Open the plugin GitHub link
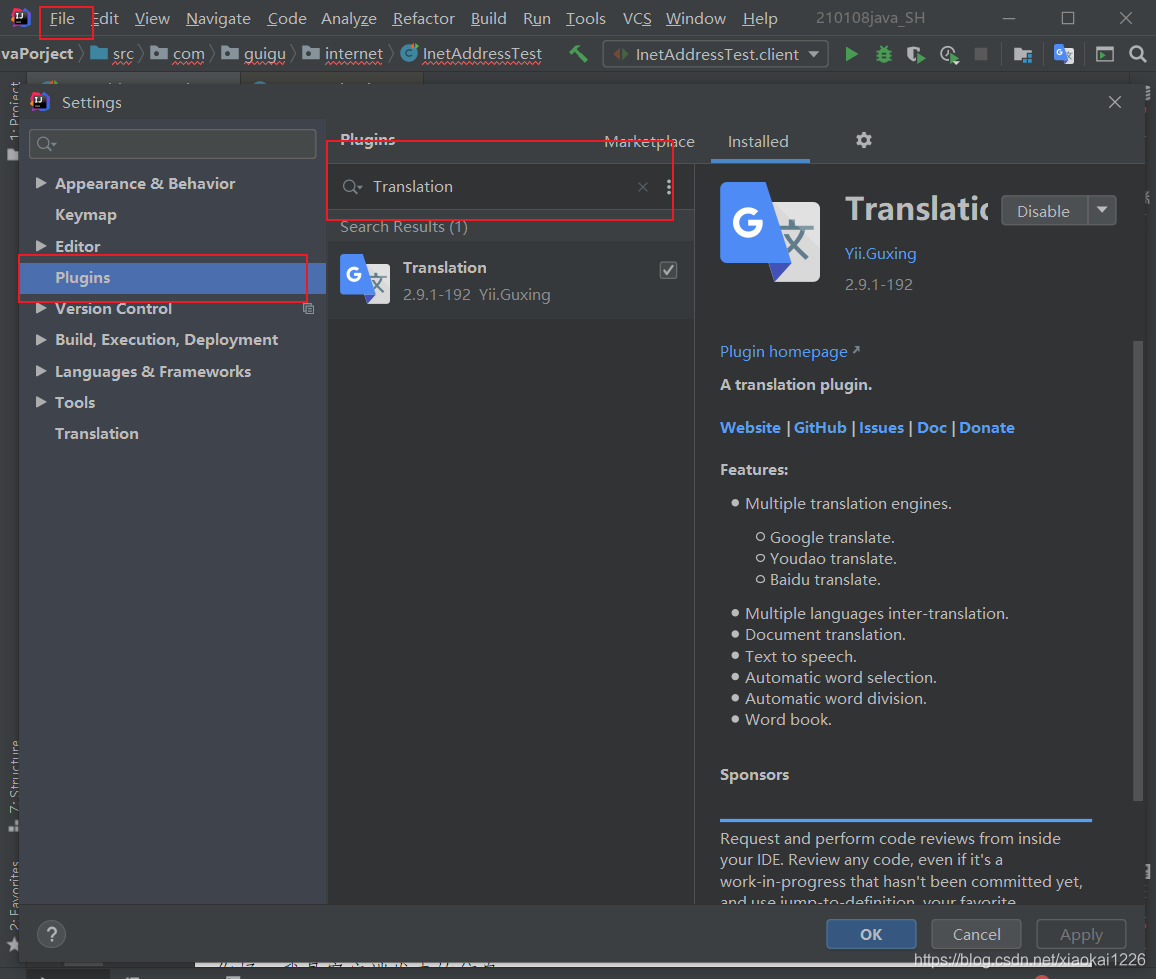The width and height of the screenshot is (1156, 979). 820,428
